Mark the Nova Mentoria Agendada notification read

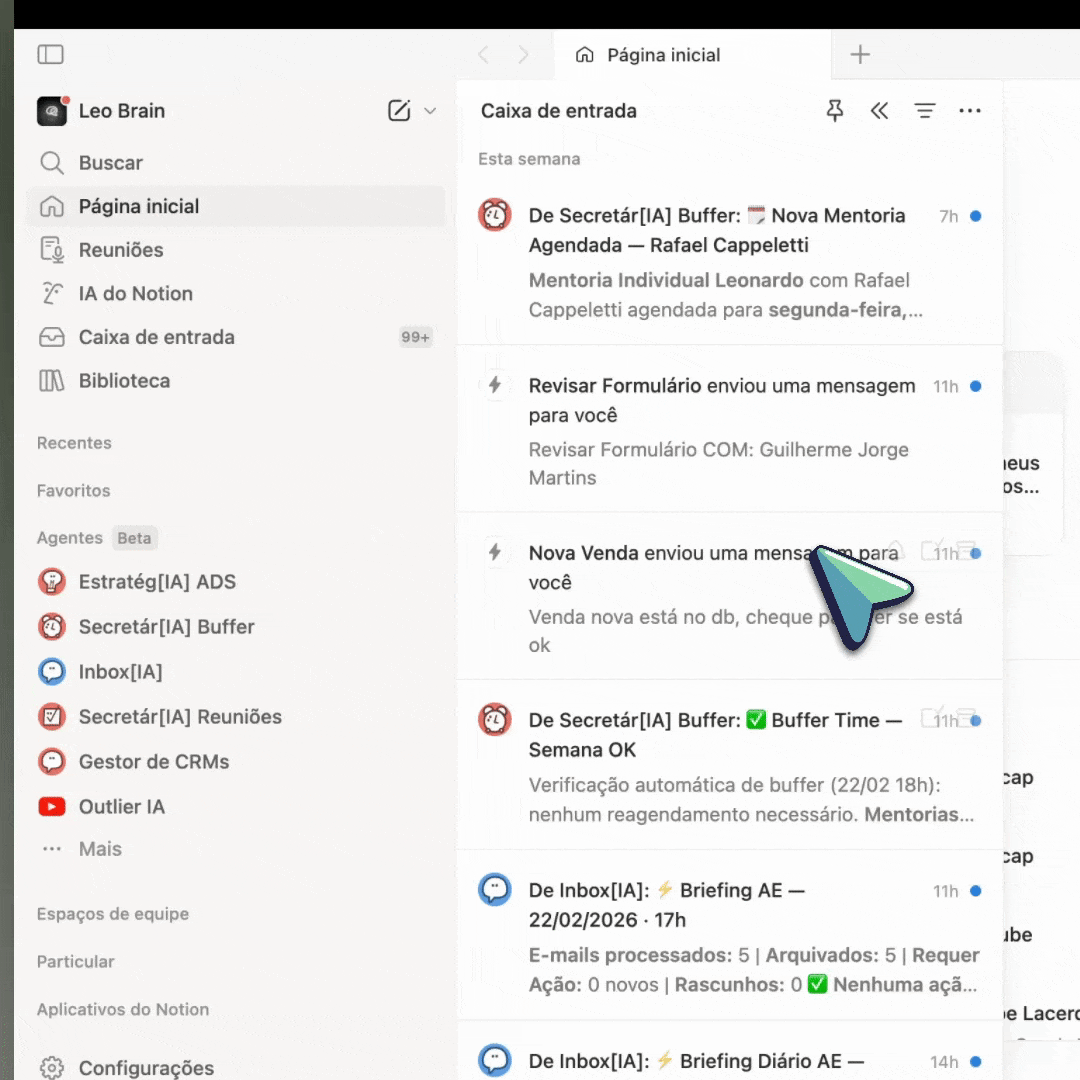coord(975,215)
